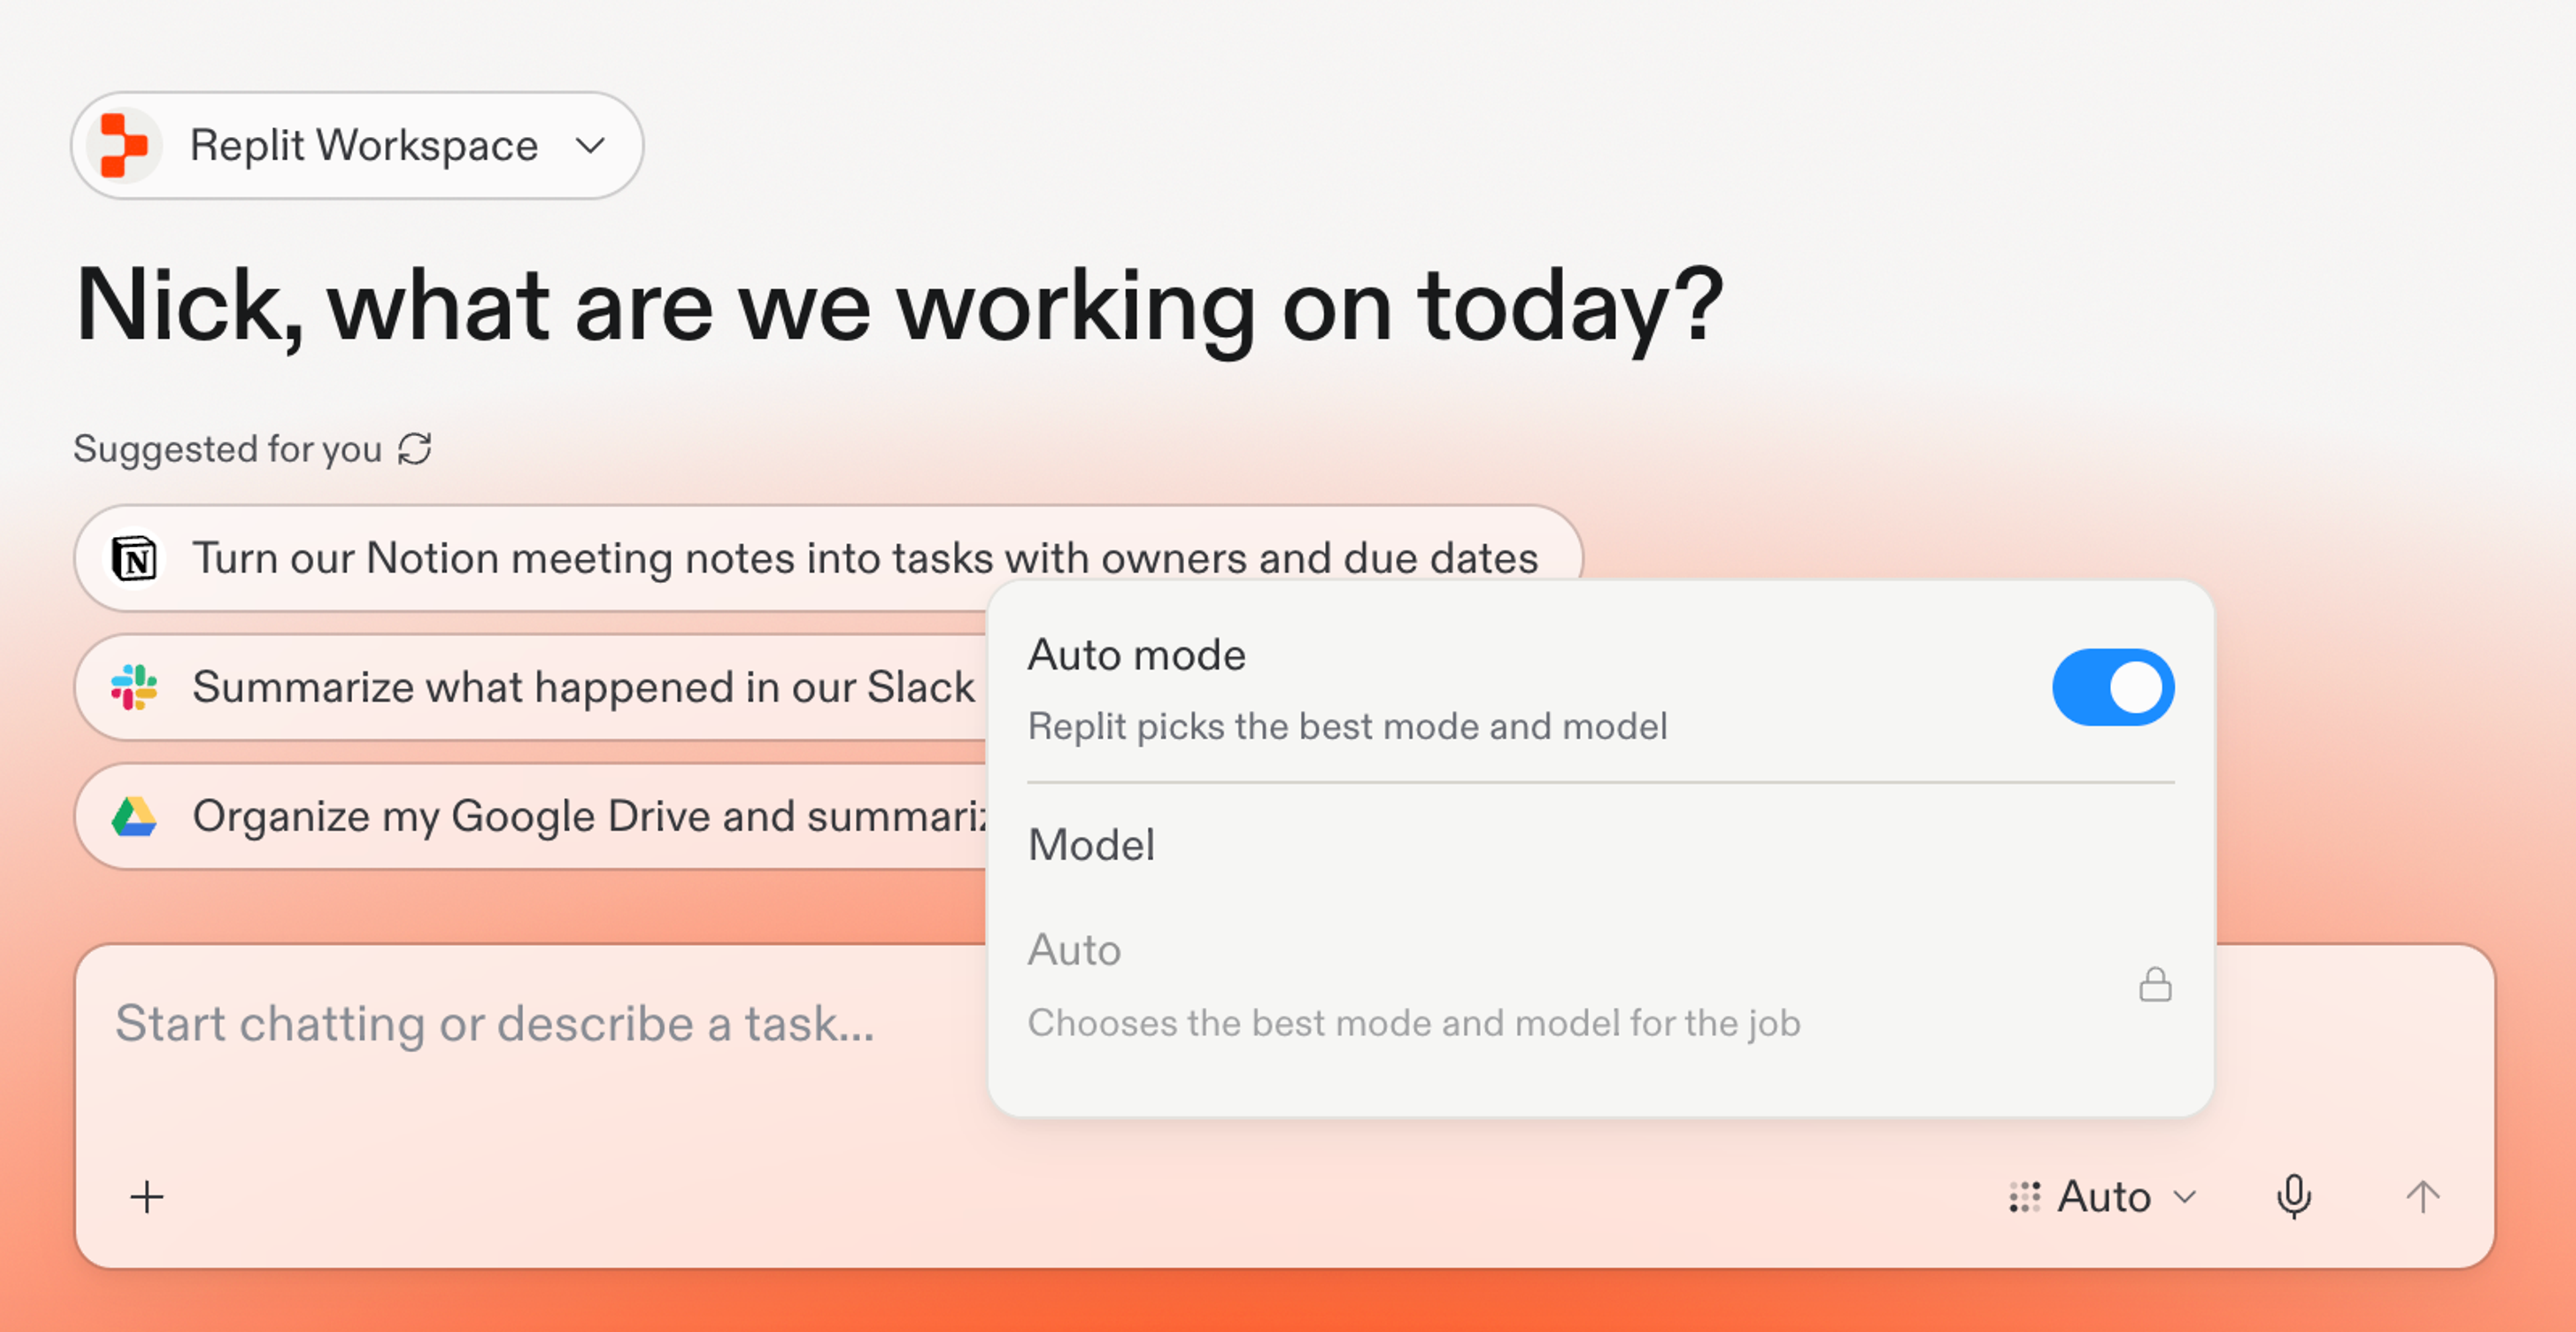Image resolution: width=2576 pixels, height=1332 pixels.
Task: Open the Replit Workspace dropdown
Action: click(357, 146)
